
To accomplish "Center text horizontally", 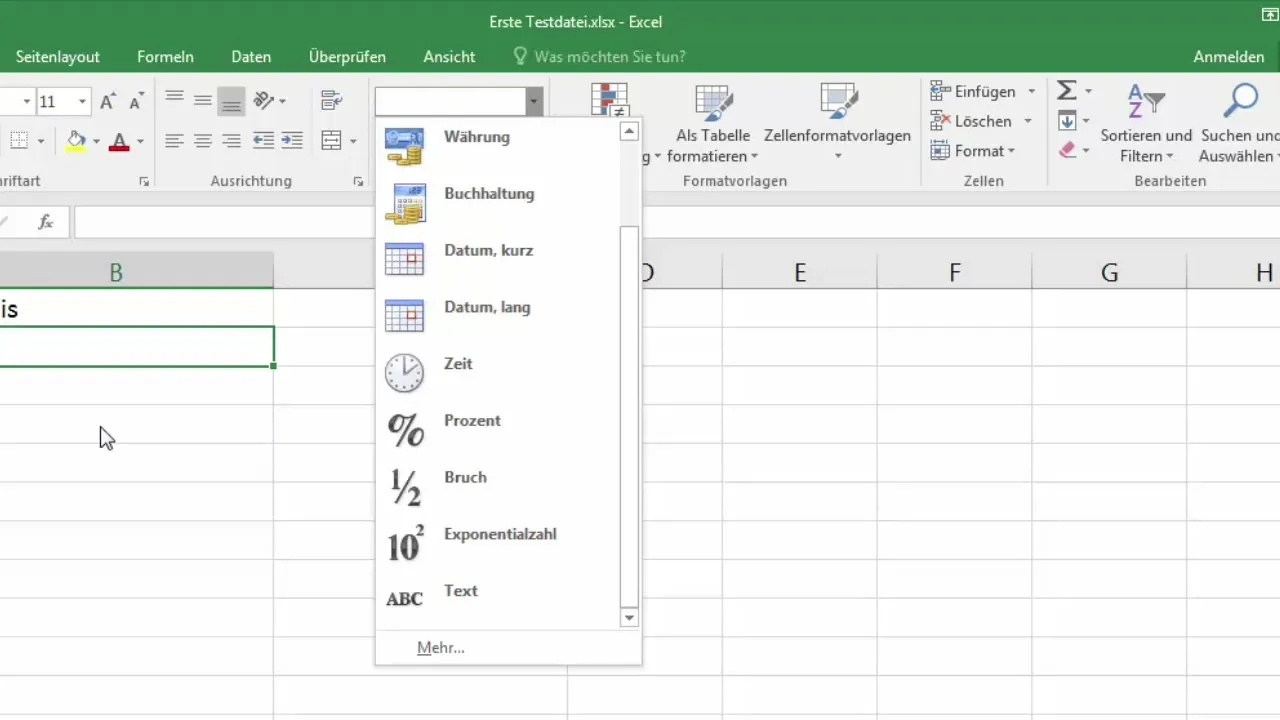I will click(x=203, y=141).
